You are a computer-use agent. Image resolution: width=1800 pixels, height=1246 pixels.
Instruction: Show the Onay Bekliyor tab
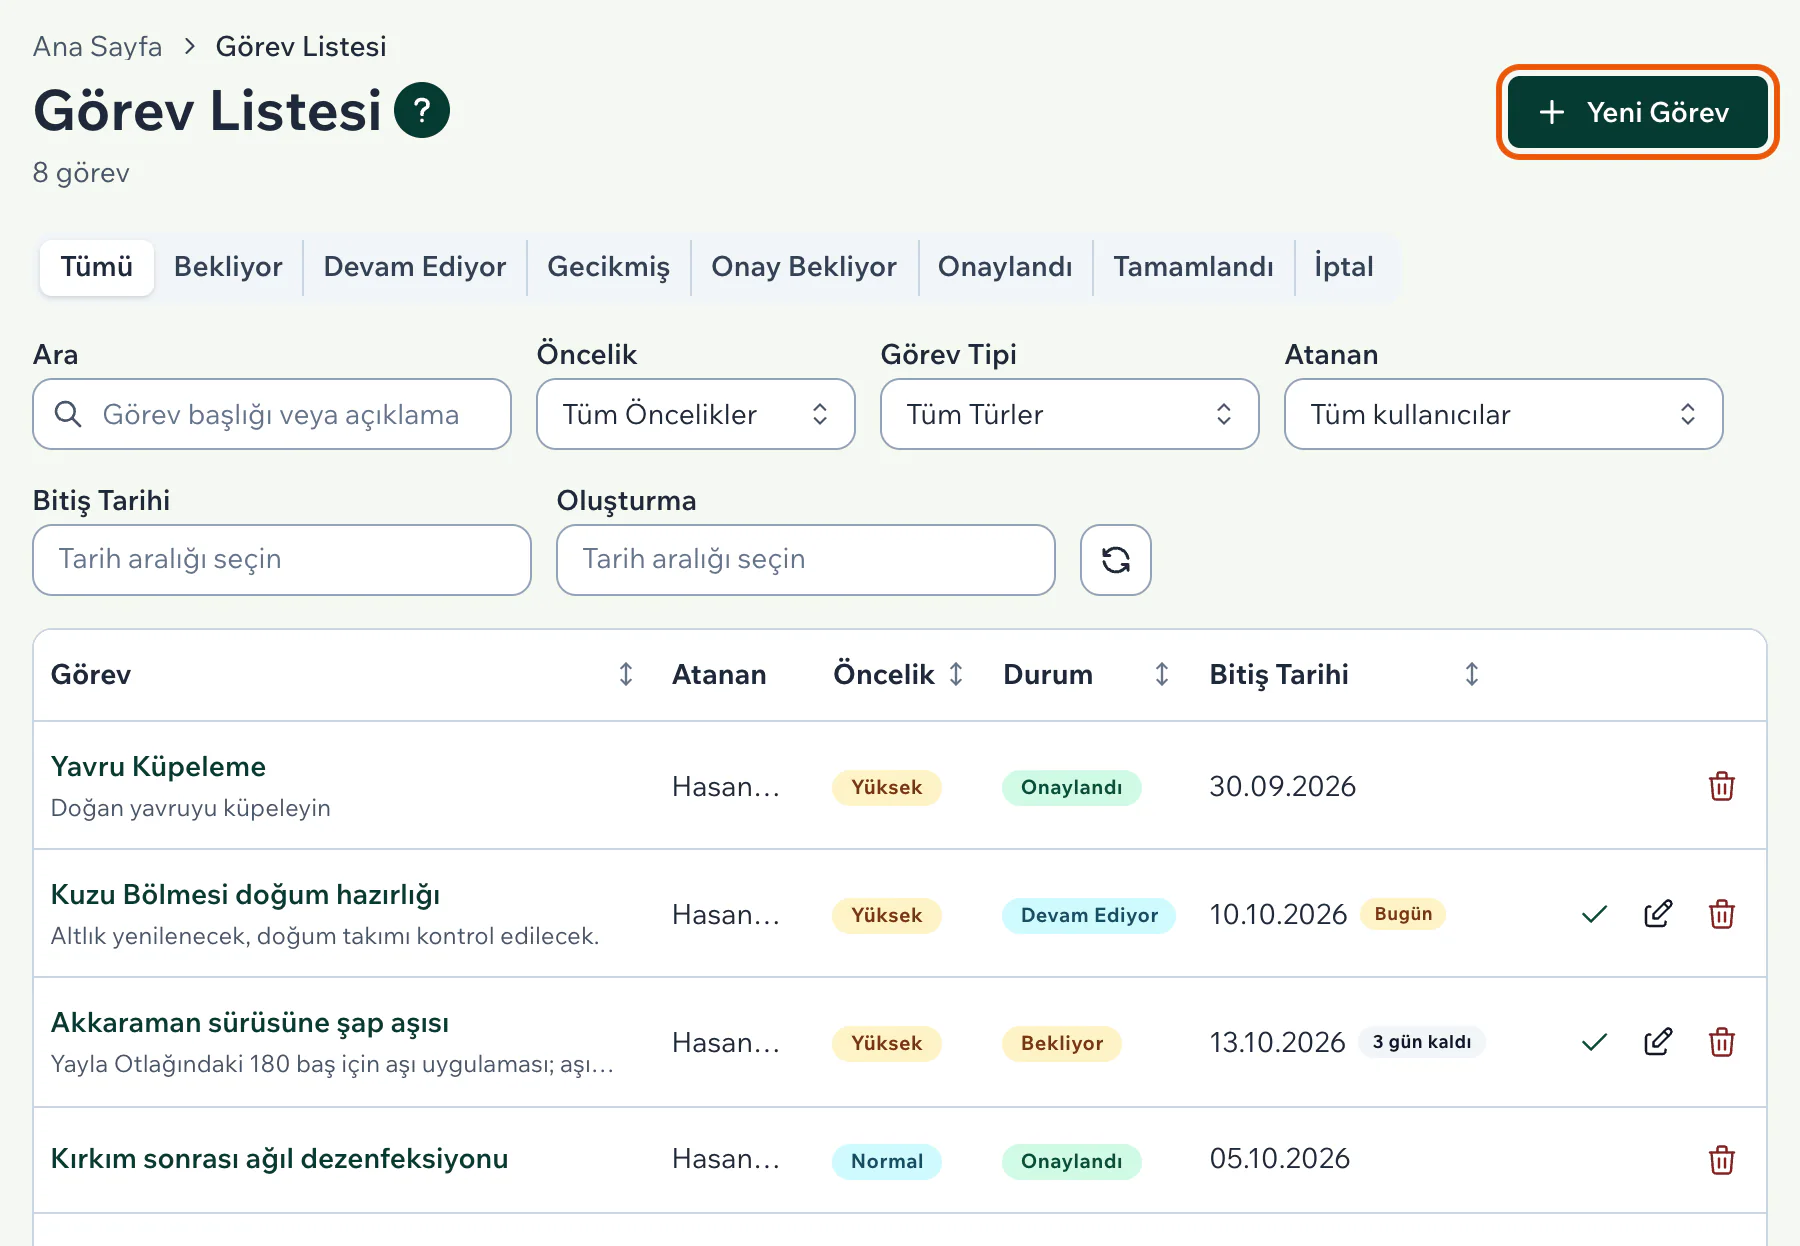click(x=804, y=267)
